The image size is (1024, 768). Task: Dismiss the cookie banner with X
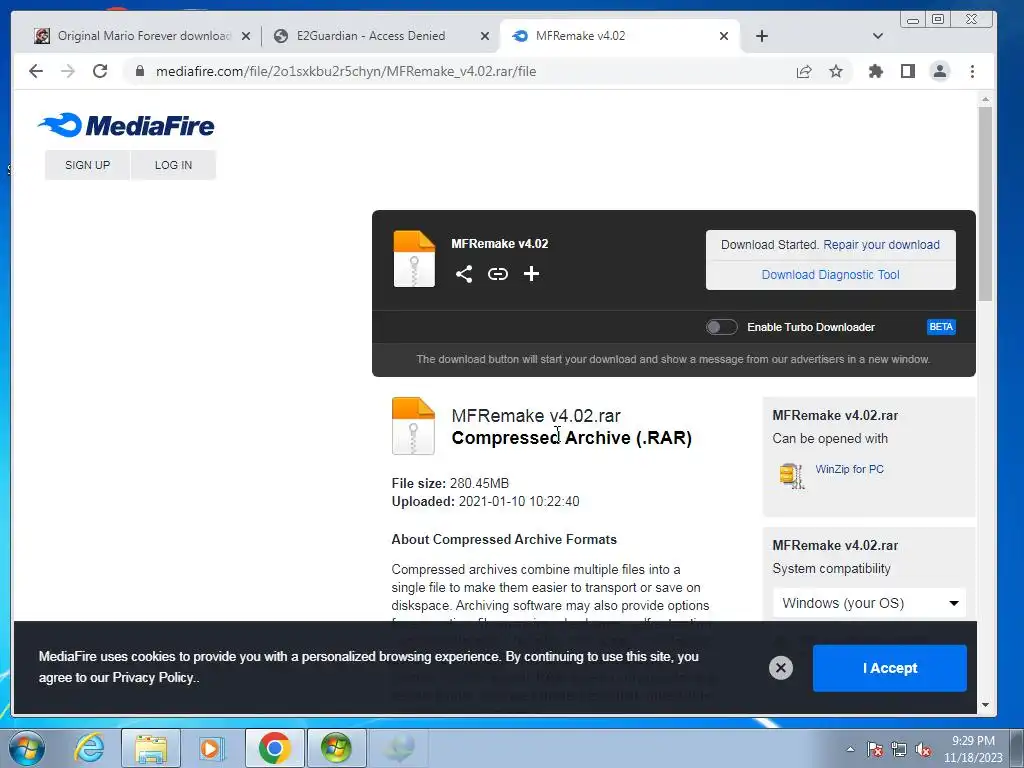[x=780, y=667]
